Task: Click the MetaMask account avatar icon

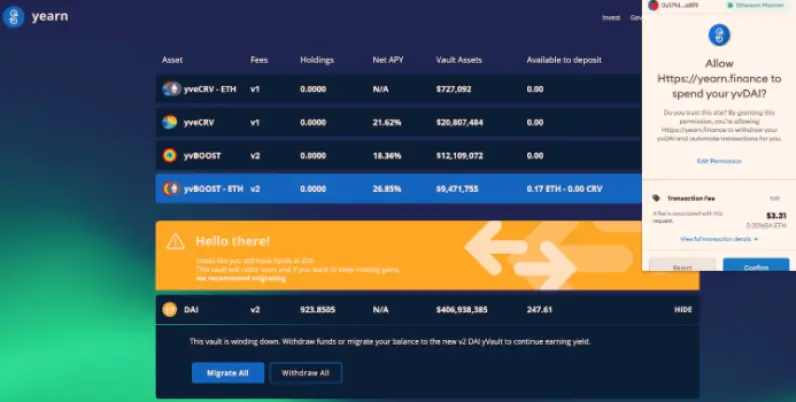Action: (x=653, y=5)
